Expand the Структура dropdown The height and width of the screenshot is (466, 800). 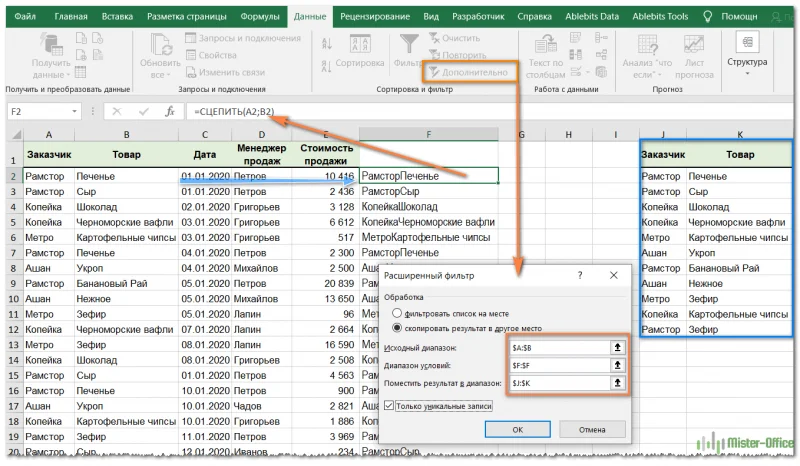pos(747,61)
